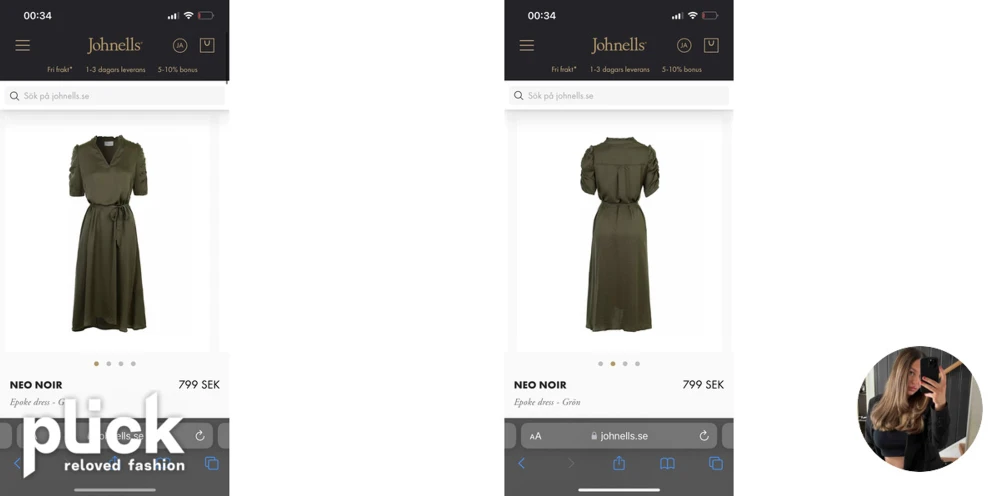This screenshot has width=1000, height=496.
Task: Reload johnells.se page on right phone
Action: pyautogui.click(x=704, y=435)
